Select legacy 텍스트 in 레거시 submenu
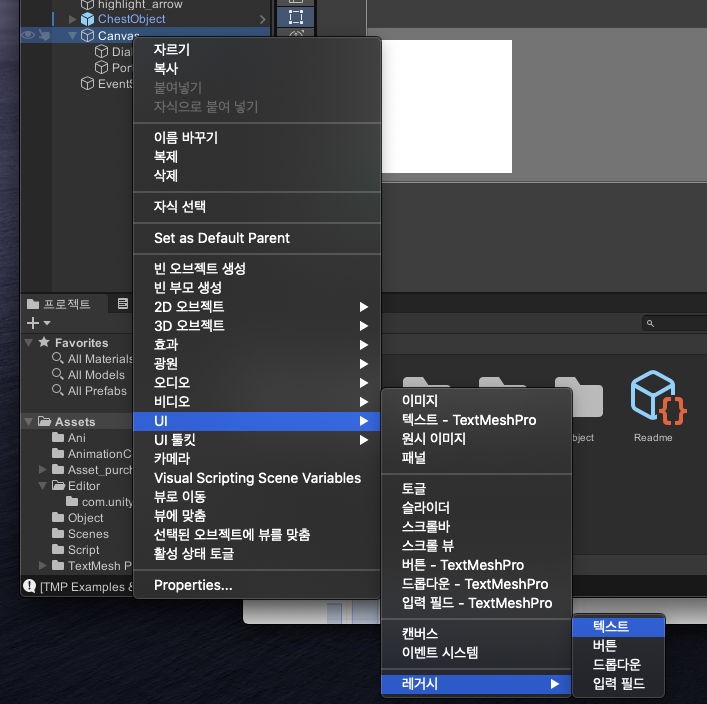The height and width of the screenshot is (704, 707). tap(618, 626)
